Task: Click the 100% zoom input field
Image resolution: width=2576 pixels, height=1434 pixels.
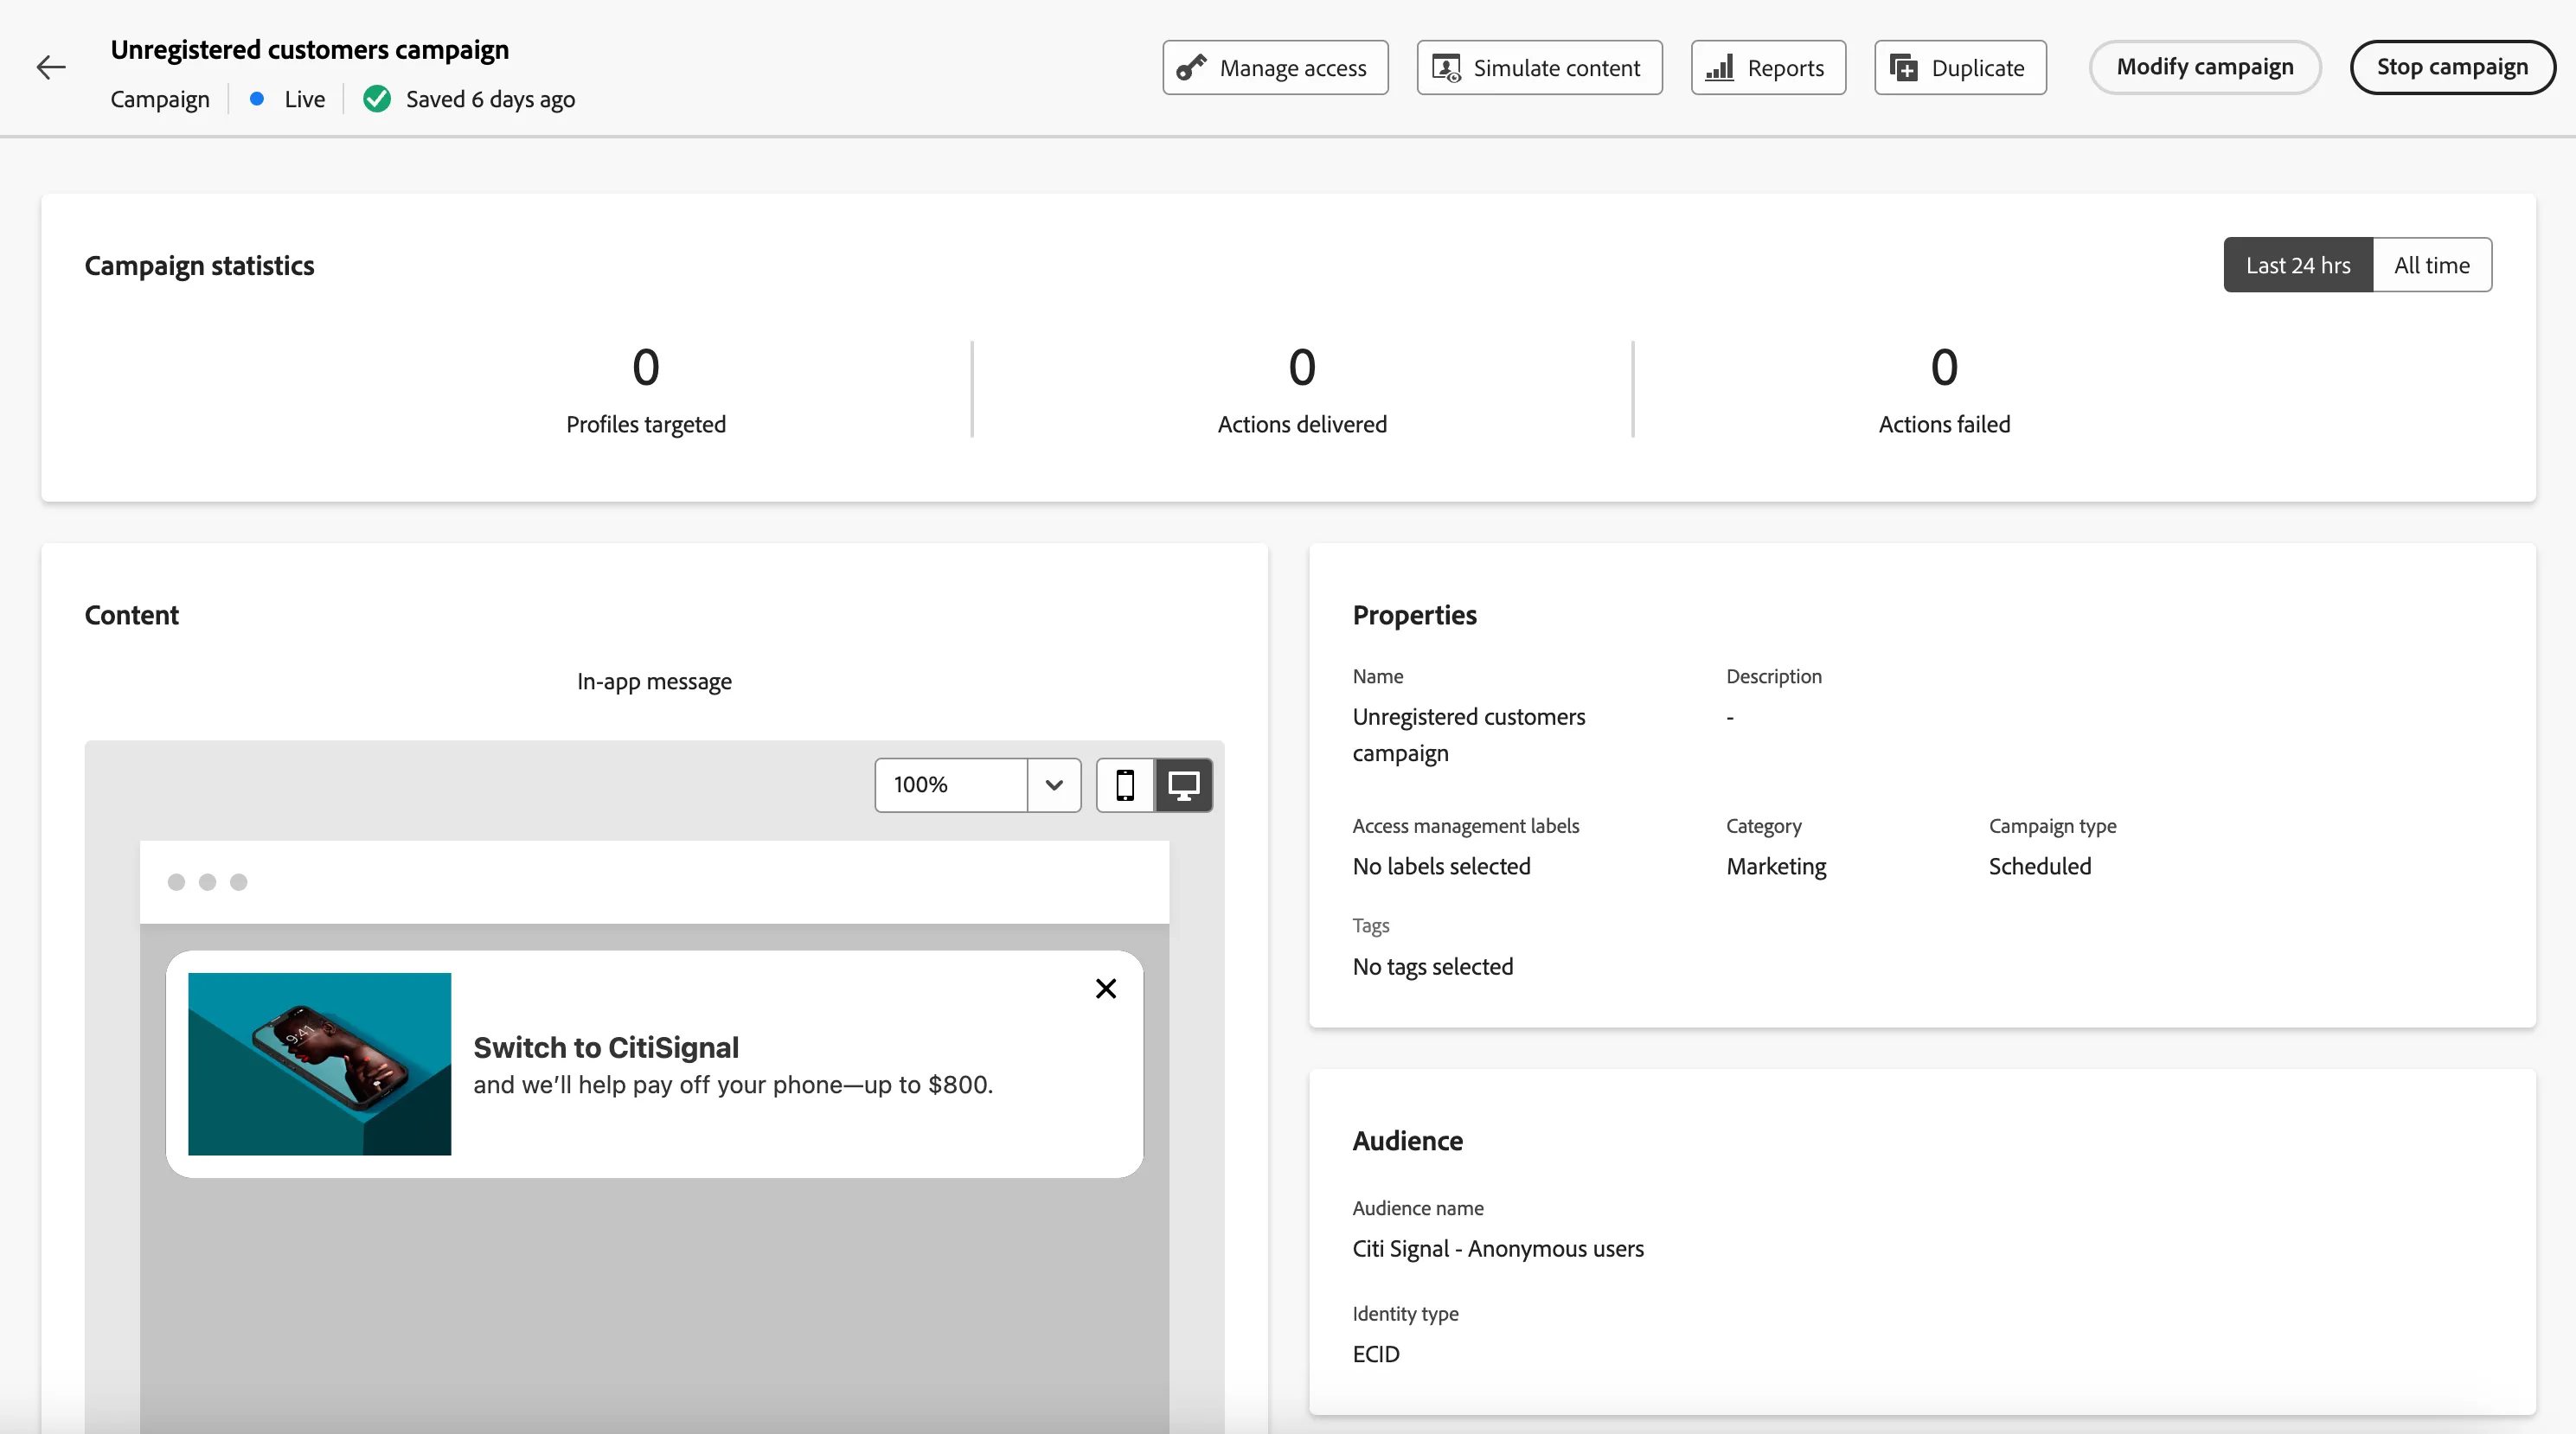Action: point(951,785)
